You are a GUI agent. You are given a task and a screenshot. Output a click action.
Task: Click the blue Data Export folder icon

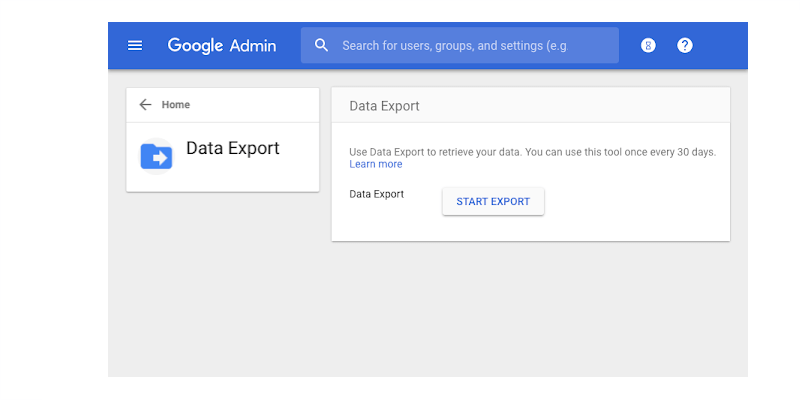(156, 155)
